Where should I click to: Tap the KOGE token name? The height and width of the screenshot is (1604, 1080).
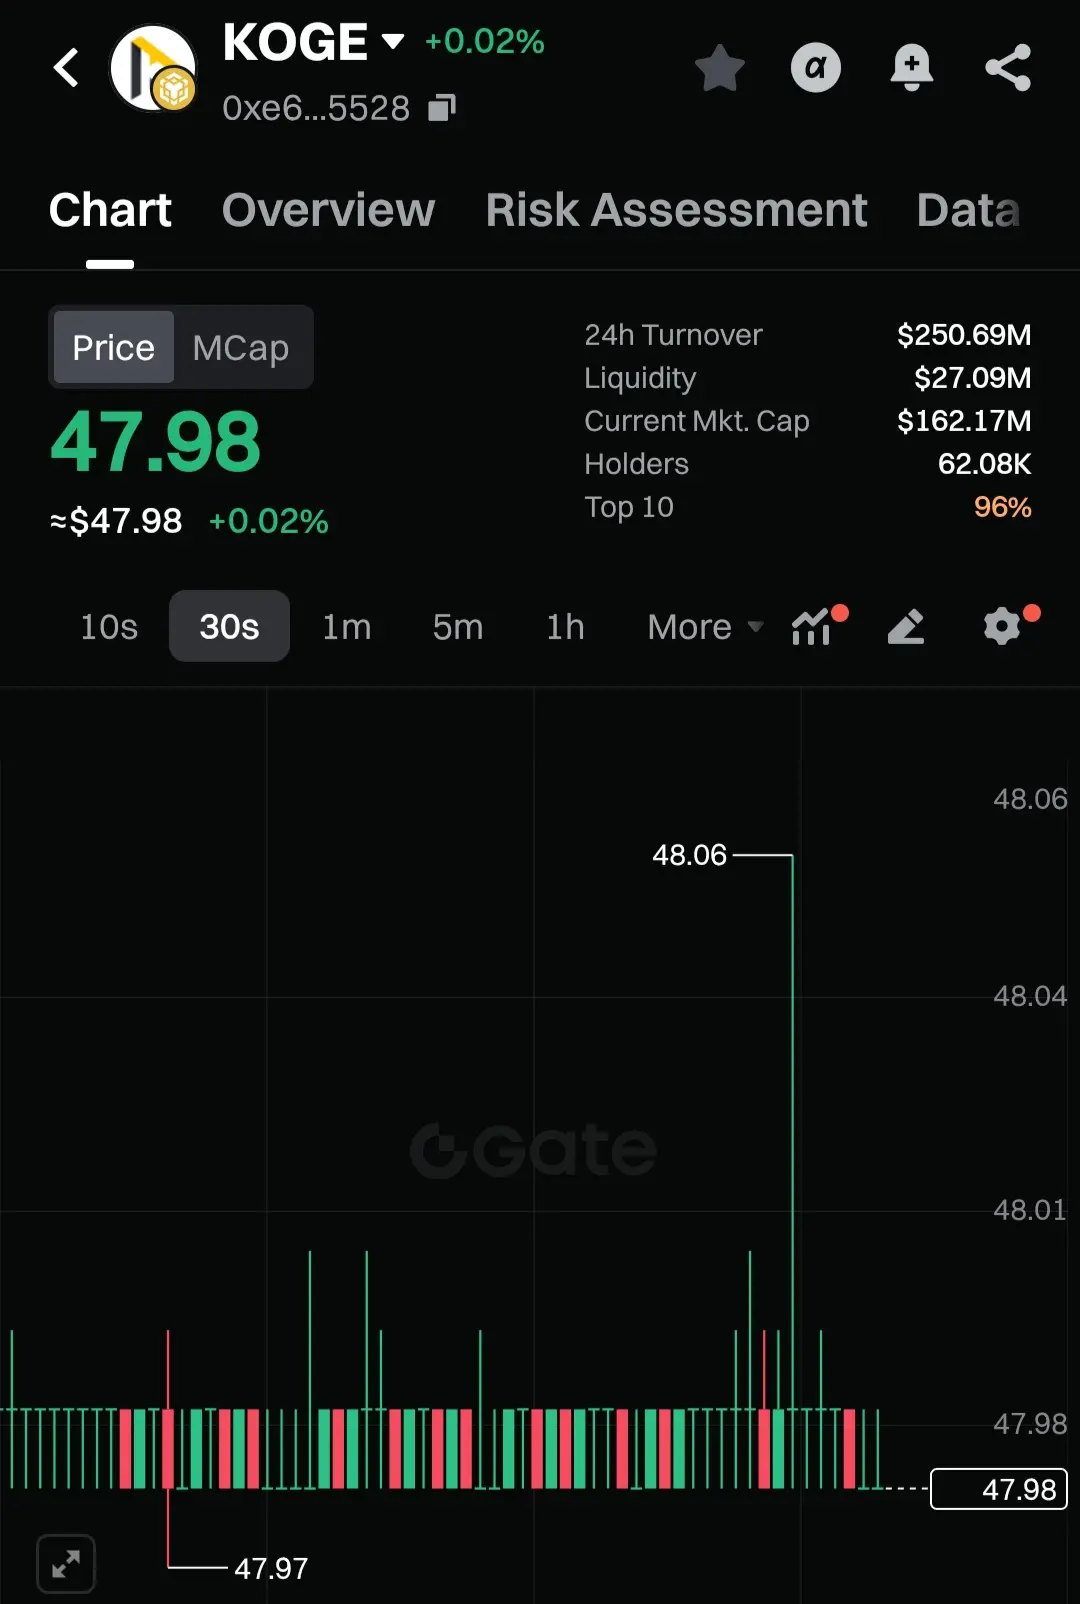[295, 42]
